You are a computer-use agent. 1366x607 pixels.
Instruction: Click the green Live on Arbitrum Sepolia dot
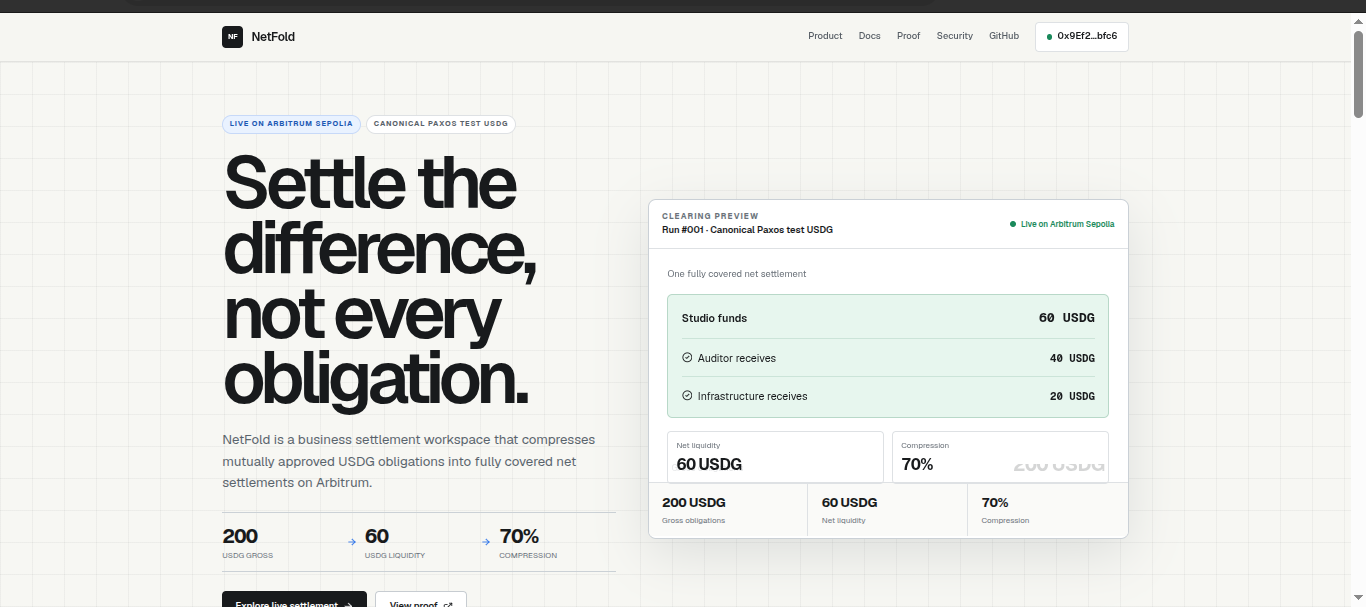pyautogui.click(x=1013, y=224)
